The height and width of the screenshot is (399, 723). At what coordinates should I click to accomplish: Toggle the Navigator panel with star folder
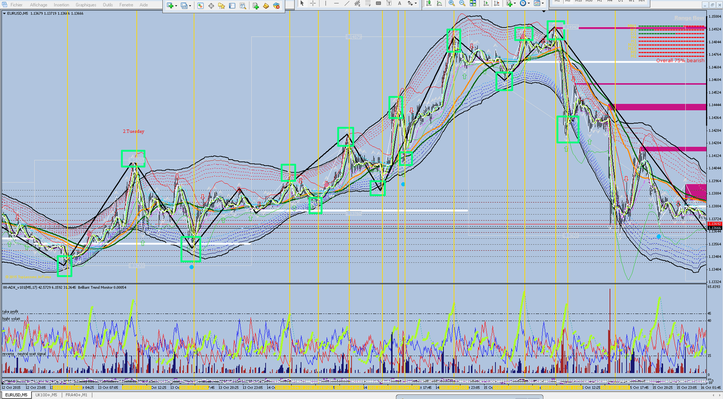pyautogui.click(x=221, y=6)
